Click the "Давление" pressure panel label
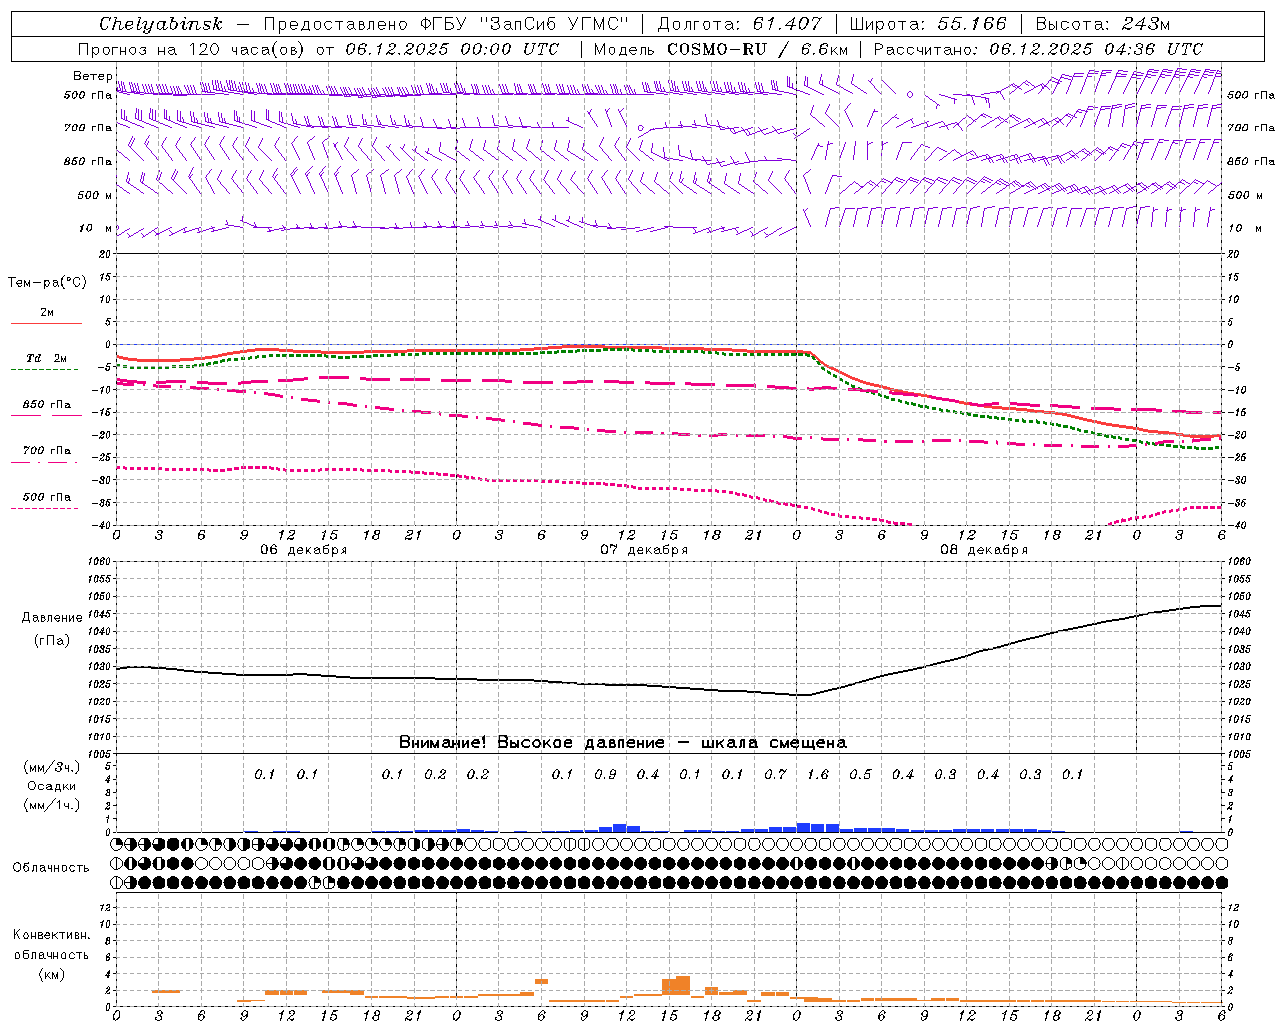Screen dimensions: 1280x1024 (x=52, y=618)
